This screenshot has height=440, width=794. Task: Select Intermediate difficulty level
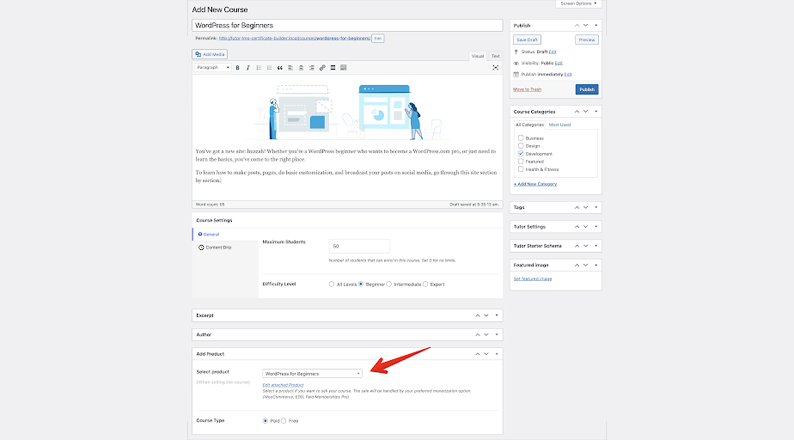(x=389, y=284)
